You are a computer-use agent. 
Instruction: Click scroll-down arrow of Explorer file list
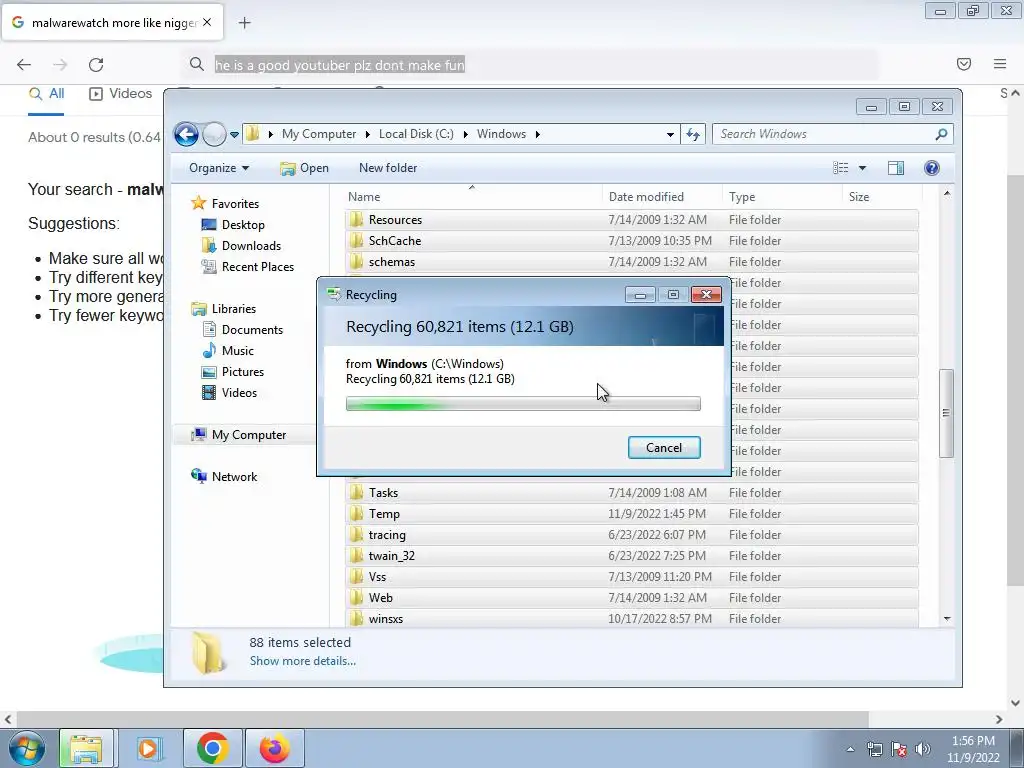[947, 618]
